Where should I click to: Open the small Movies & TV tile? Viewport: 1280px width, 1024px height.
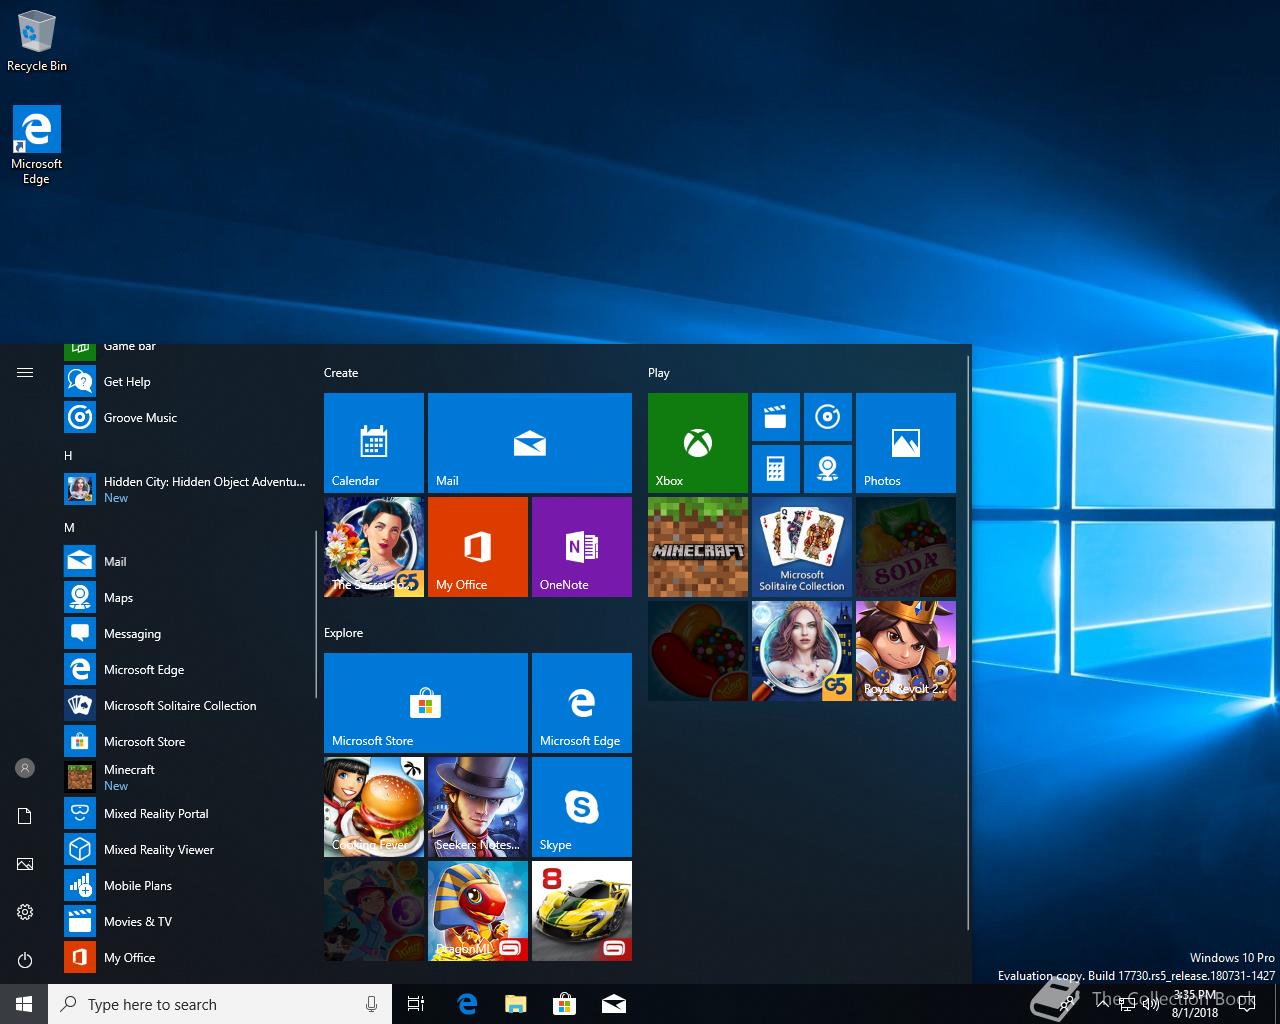pyautogui.click(x=776, y=417)
